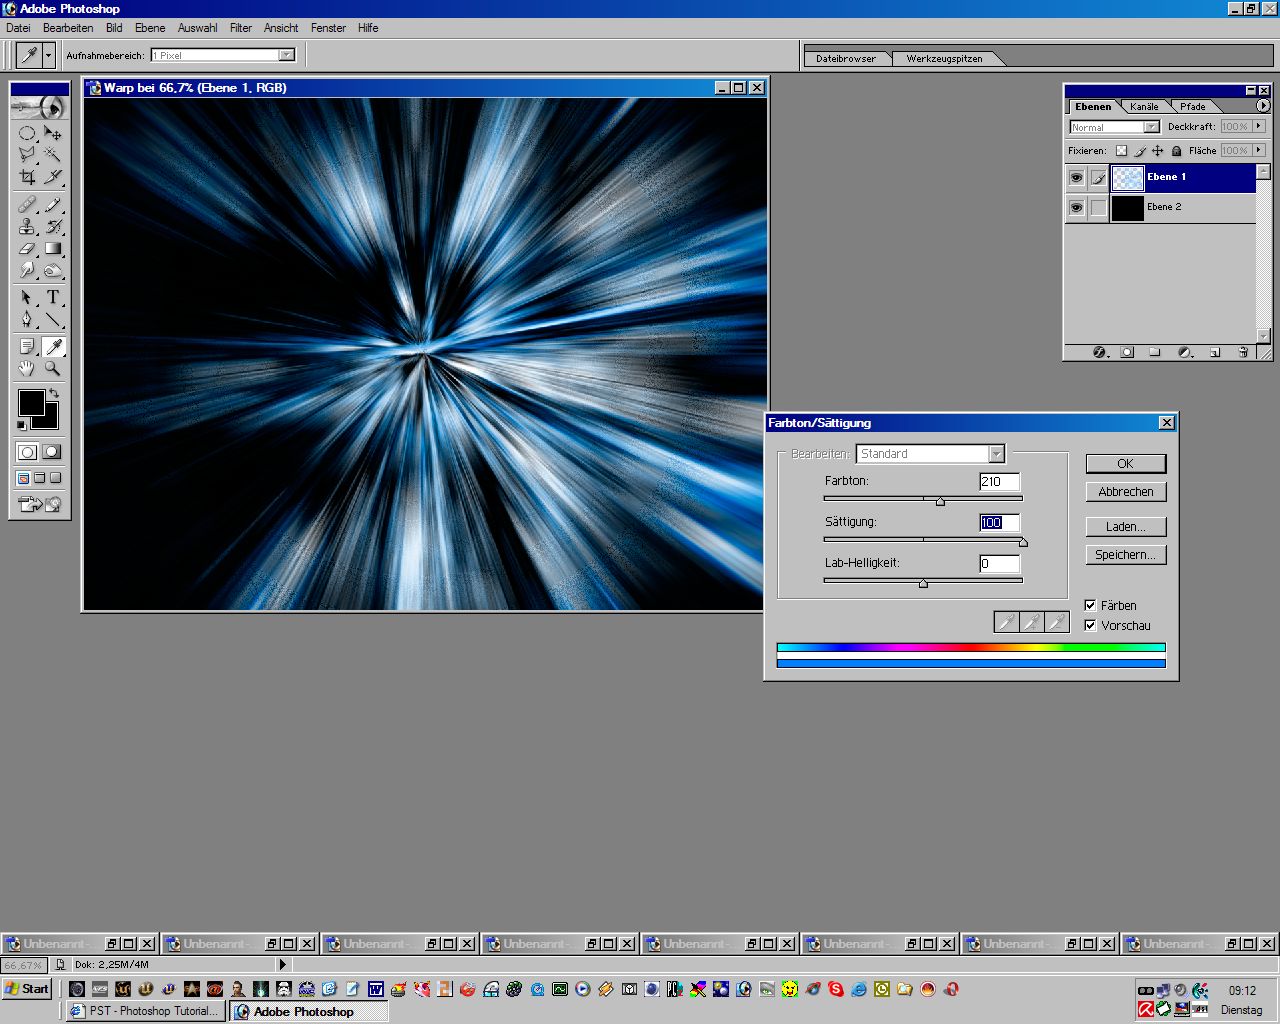
Task: Uncheck the Färben checkbox
Action: (x=1091, y=605)
